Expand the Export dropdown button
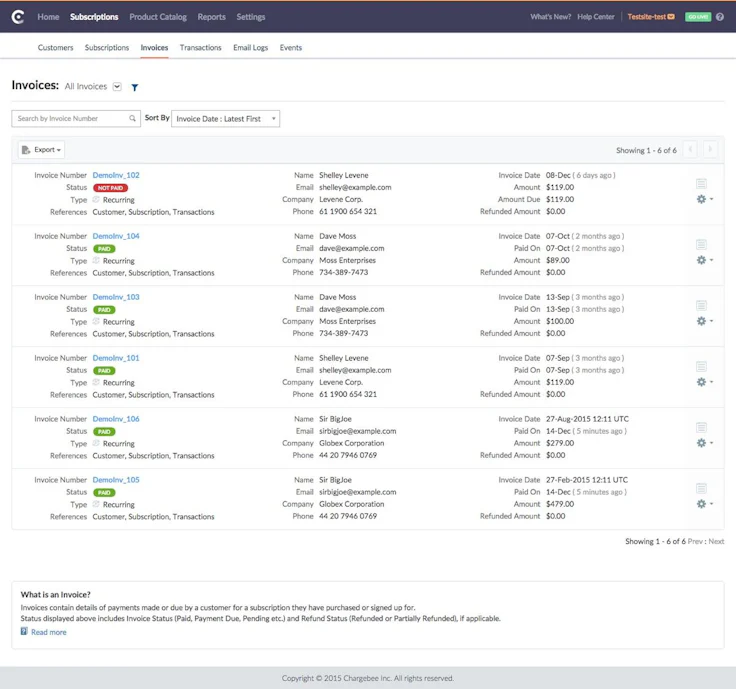This screenshot has height=689, width=736. [x=41, y=150]
